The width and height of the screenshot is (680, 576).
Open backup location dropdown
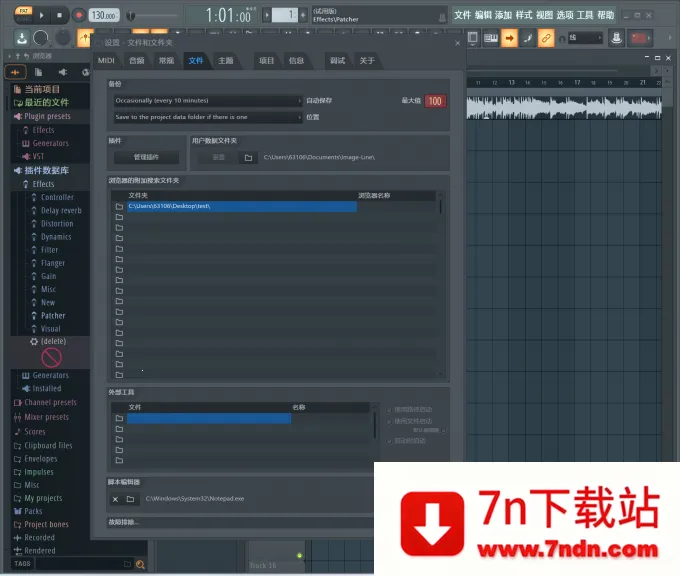[208, 117]
